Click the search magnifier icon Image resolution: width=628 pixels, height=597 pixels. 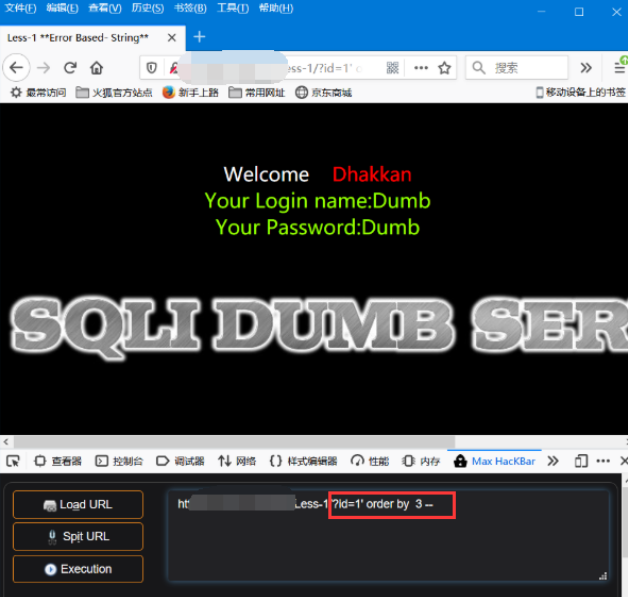click(x=479, y=68)
